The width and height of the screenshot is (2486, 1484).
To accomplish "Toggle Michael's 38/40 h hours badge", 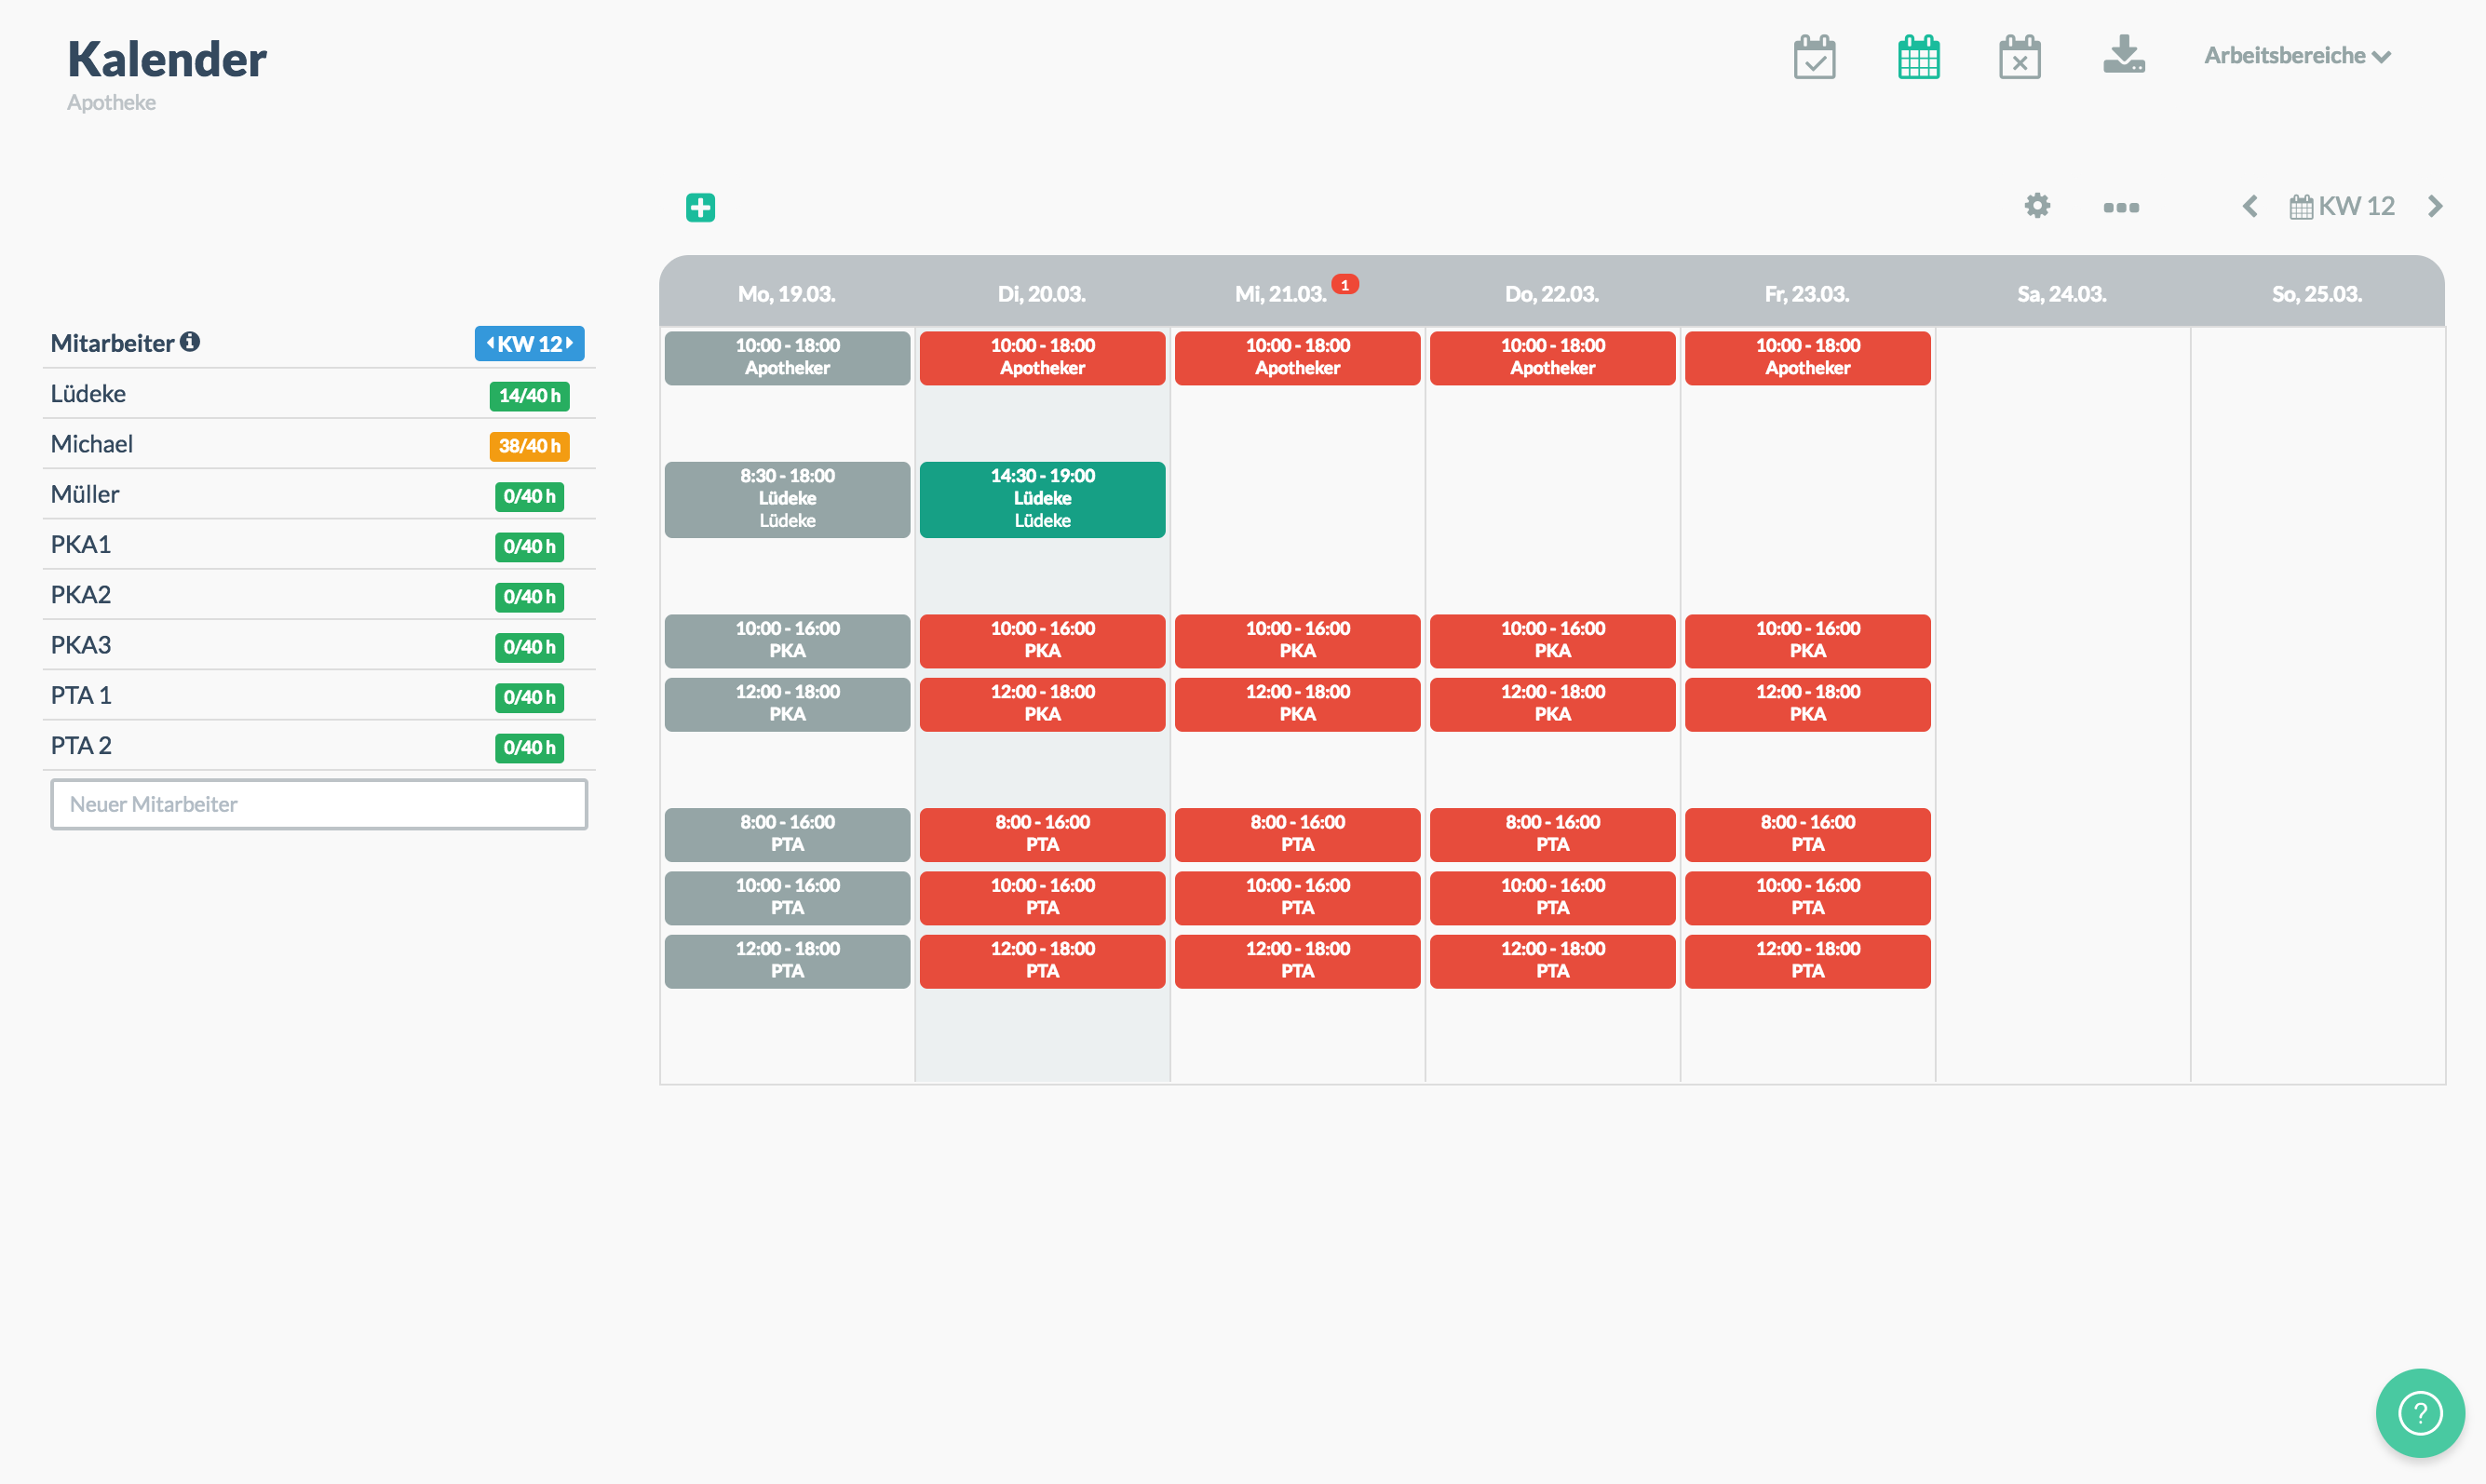I will click(528, 446).
